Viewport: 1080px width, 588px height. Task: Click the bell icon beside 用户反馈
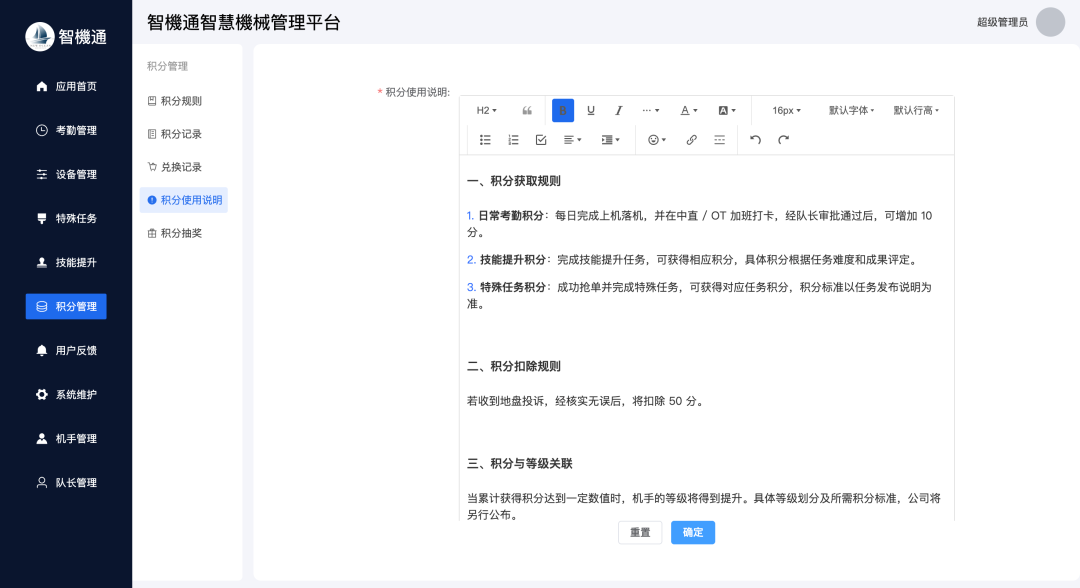pos(42,350)
